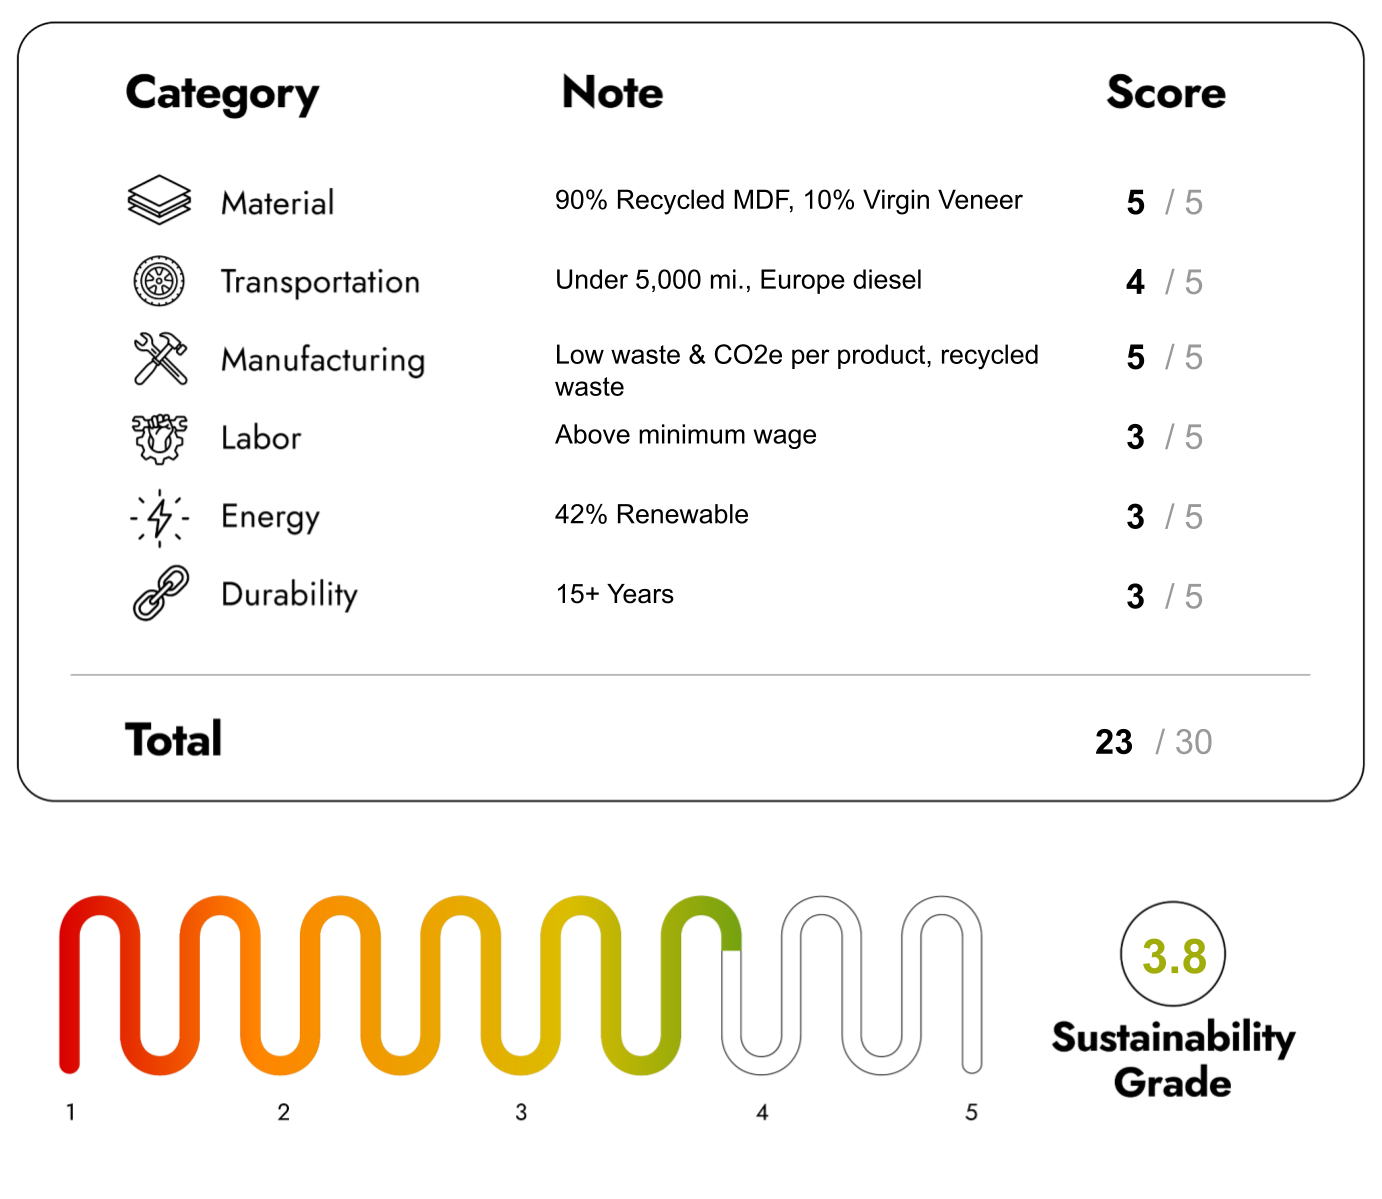This screenshot has height=1199, width=1382.
Task: Select the Score column header
Action: pos(1165,92)
